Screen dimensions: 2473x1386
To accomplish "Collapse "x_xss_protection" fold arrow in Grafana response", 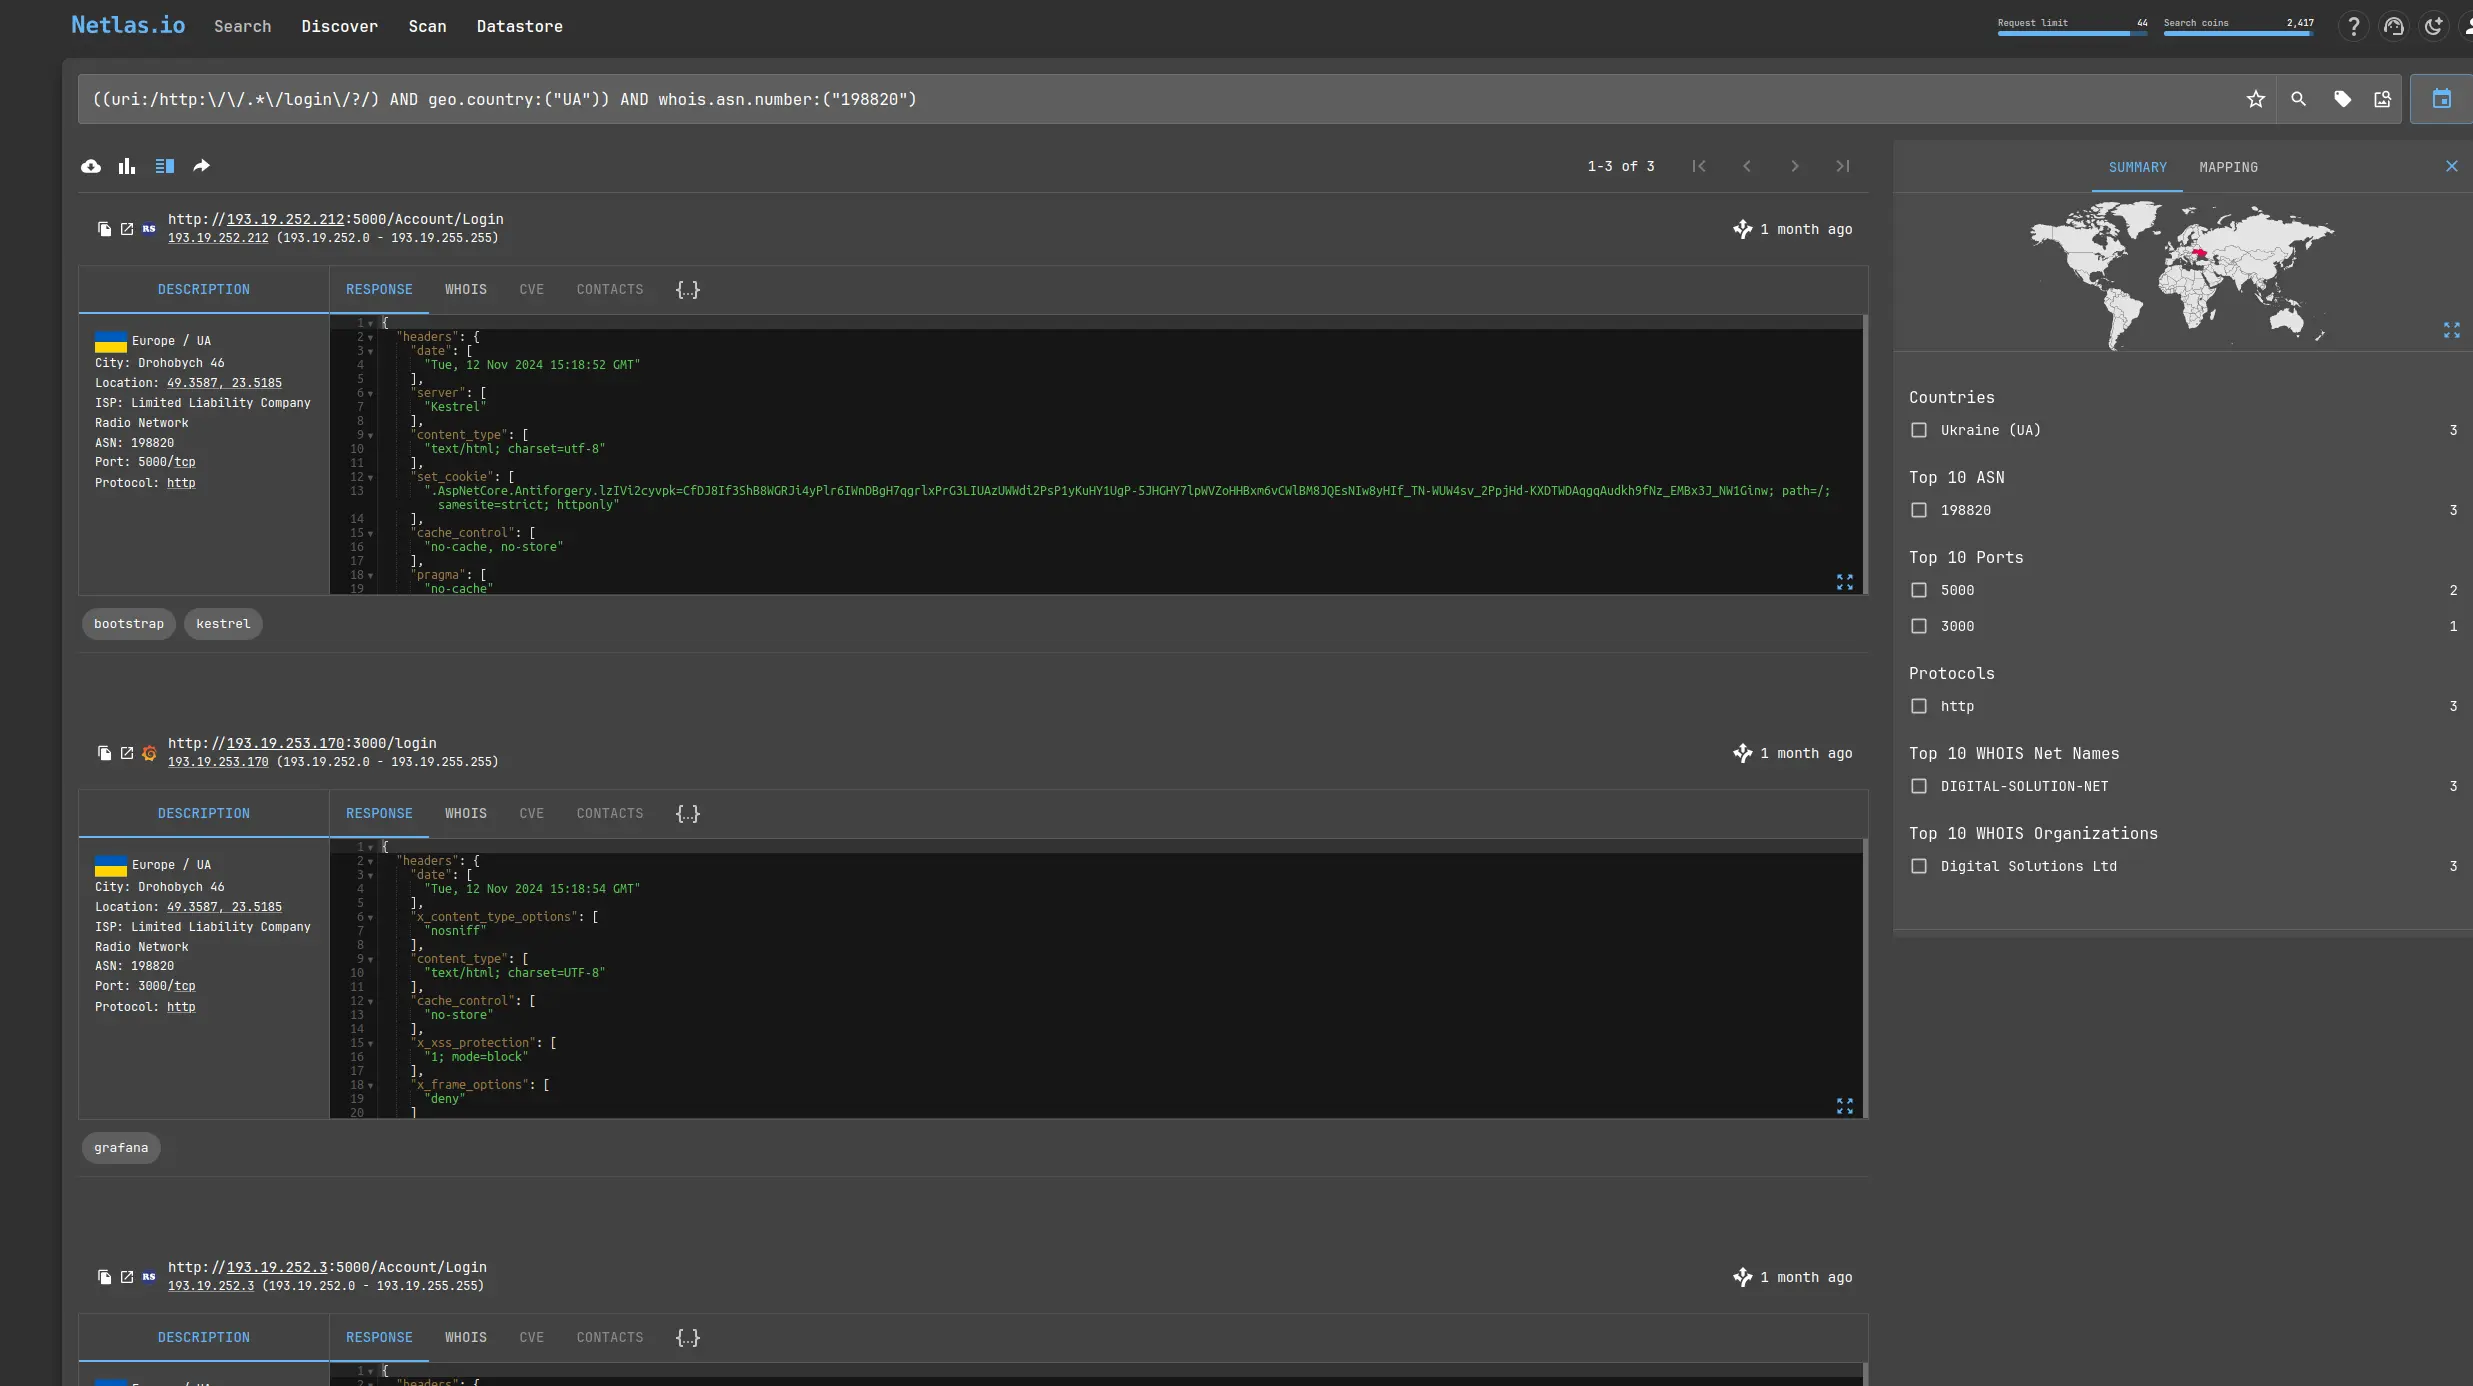I will point(370,1044).
